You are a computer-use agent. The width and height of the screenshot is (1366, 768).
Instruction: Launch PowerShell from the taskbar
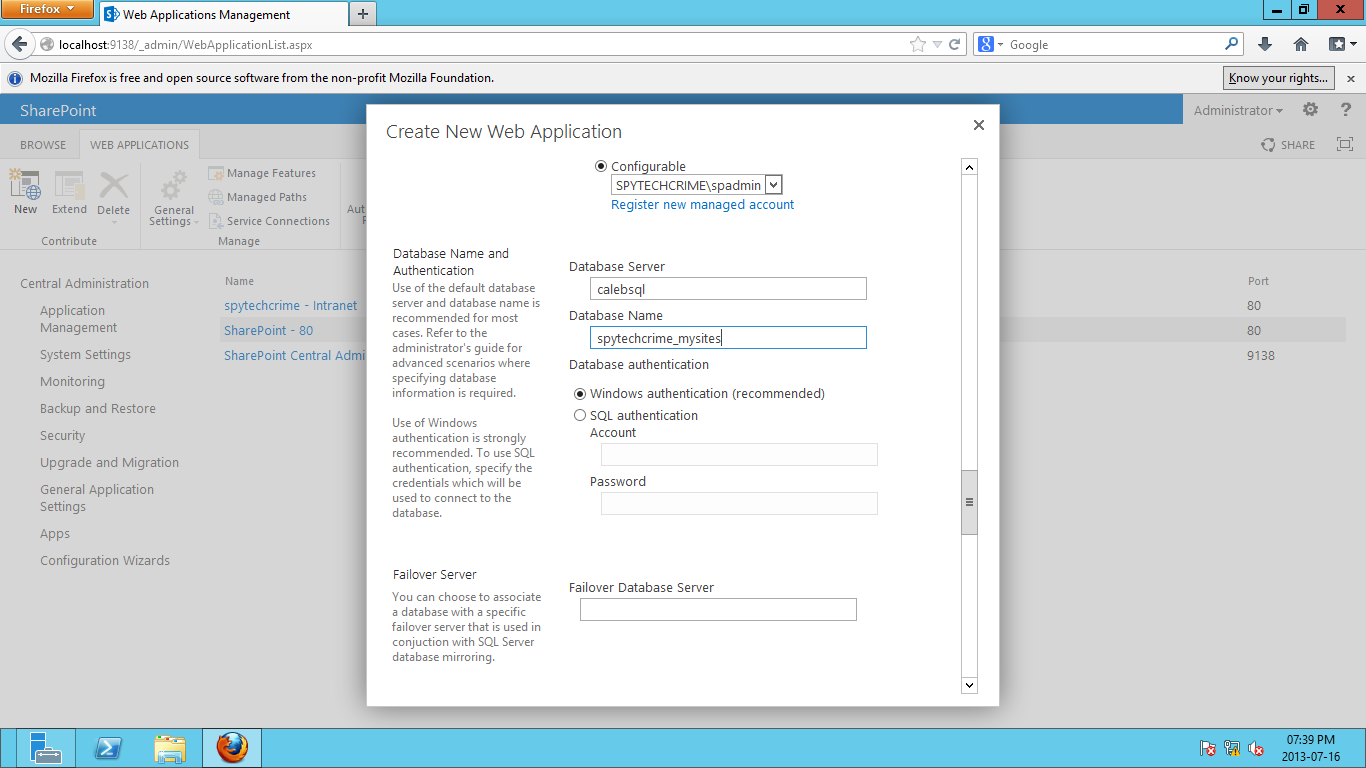click(108, 748)
